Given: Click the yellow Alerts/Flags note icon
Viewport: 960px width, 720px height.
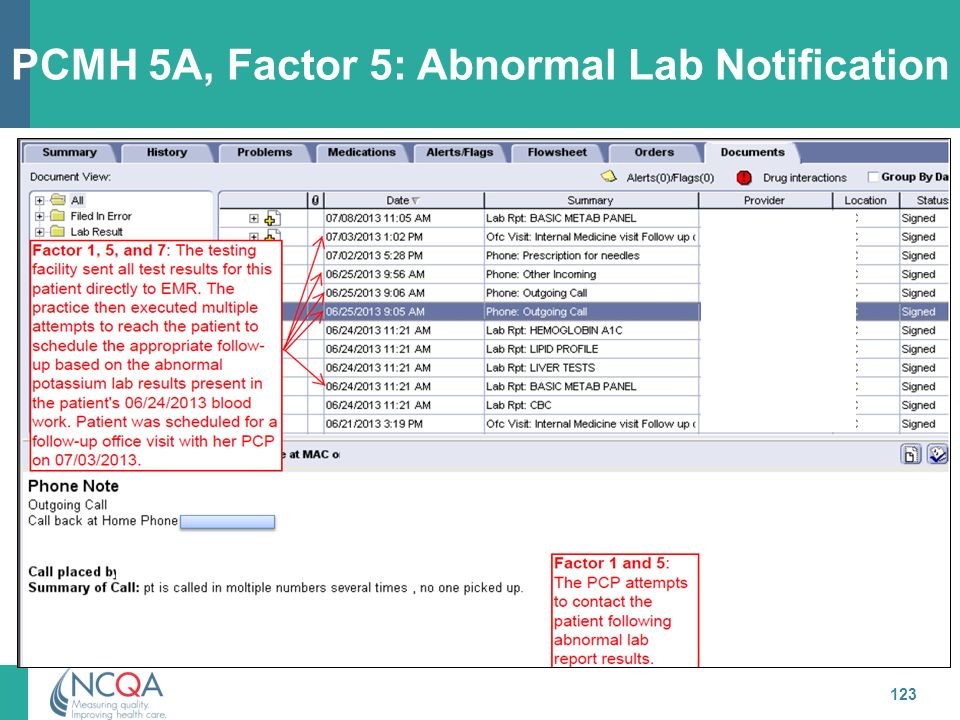Looking at the screenshot, I should click(x=609, y=177).
